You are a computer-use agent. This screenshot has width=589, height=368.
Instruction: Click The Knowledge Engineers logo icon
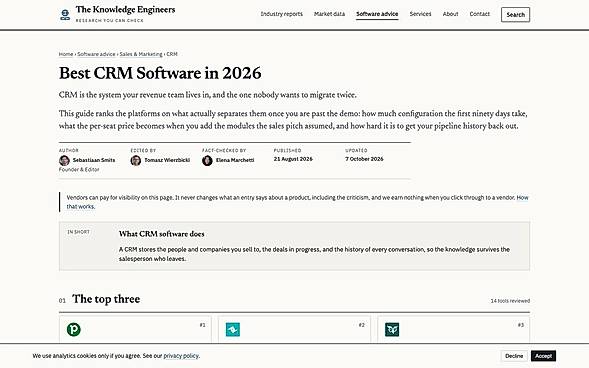pyautogui.click(x=65, y=15)
